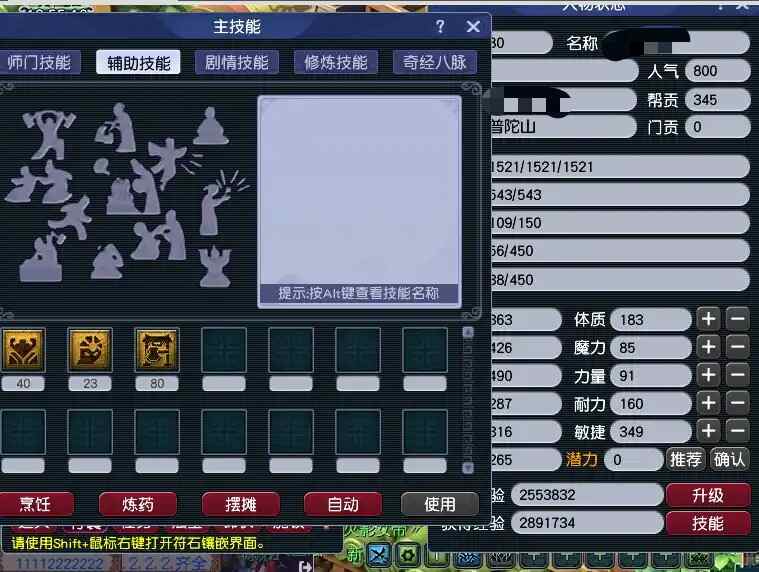Click the experience value 2891734
Screen dimensions: 759x572
[x=587, y=523]
